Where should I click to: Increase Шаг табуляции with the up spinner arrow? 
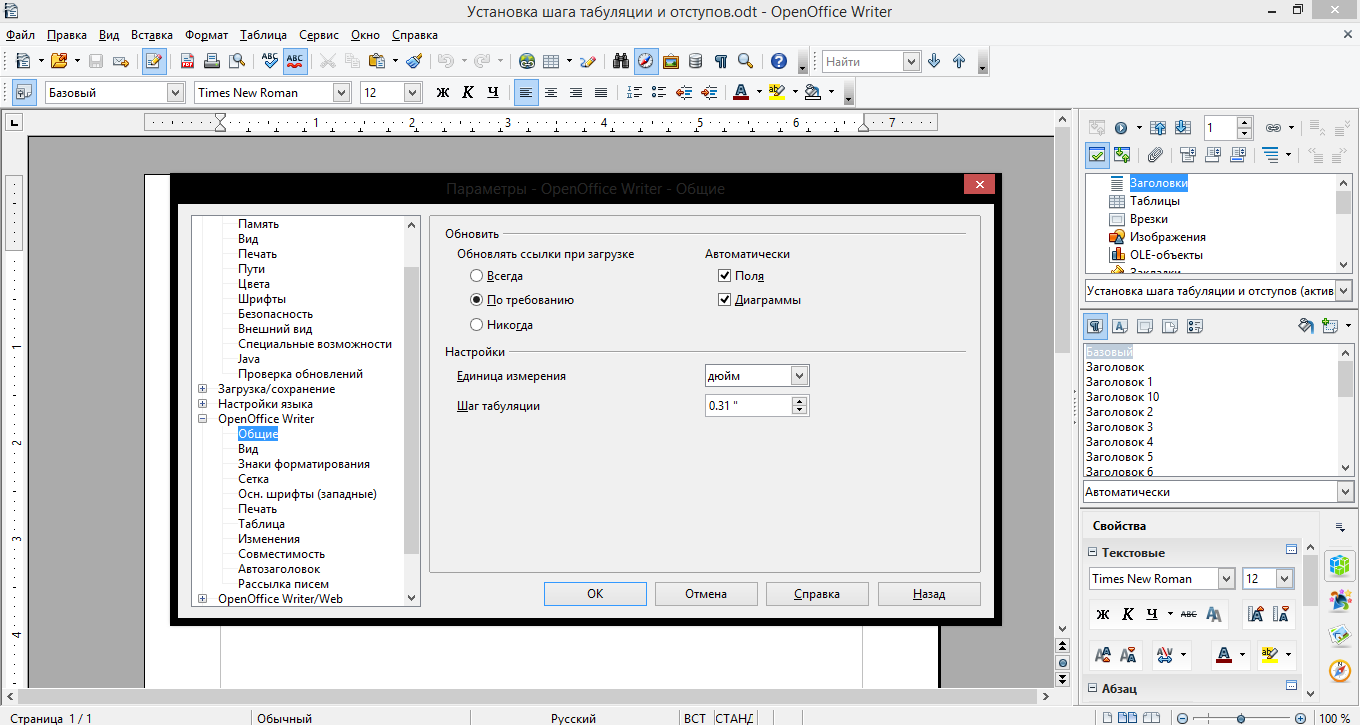799,401
